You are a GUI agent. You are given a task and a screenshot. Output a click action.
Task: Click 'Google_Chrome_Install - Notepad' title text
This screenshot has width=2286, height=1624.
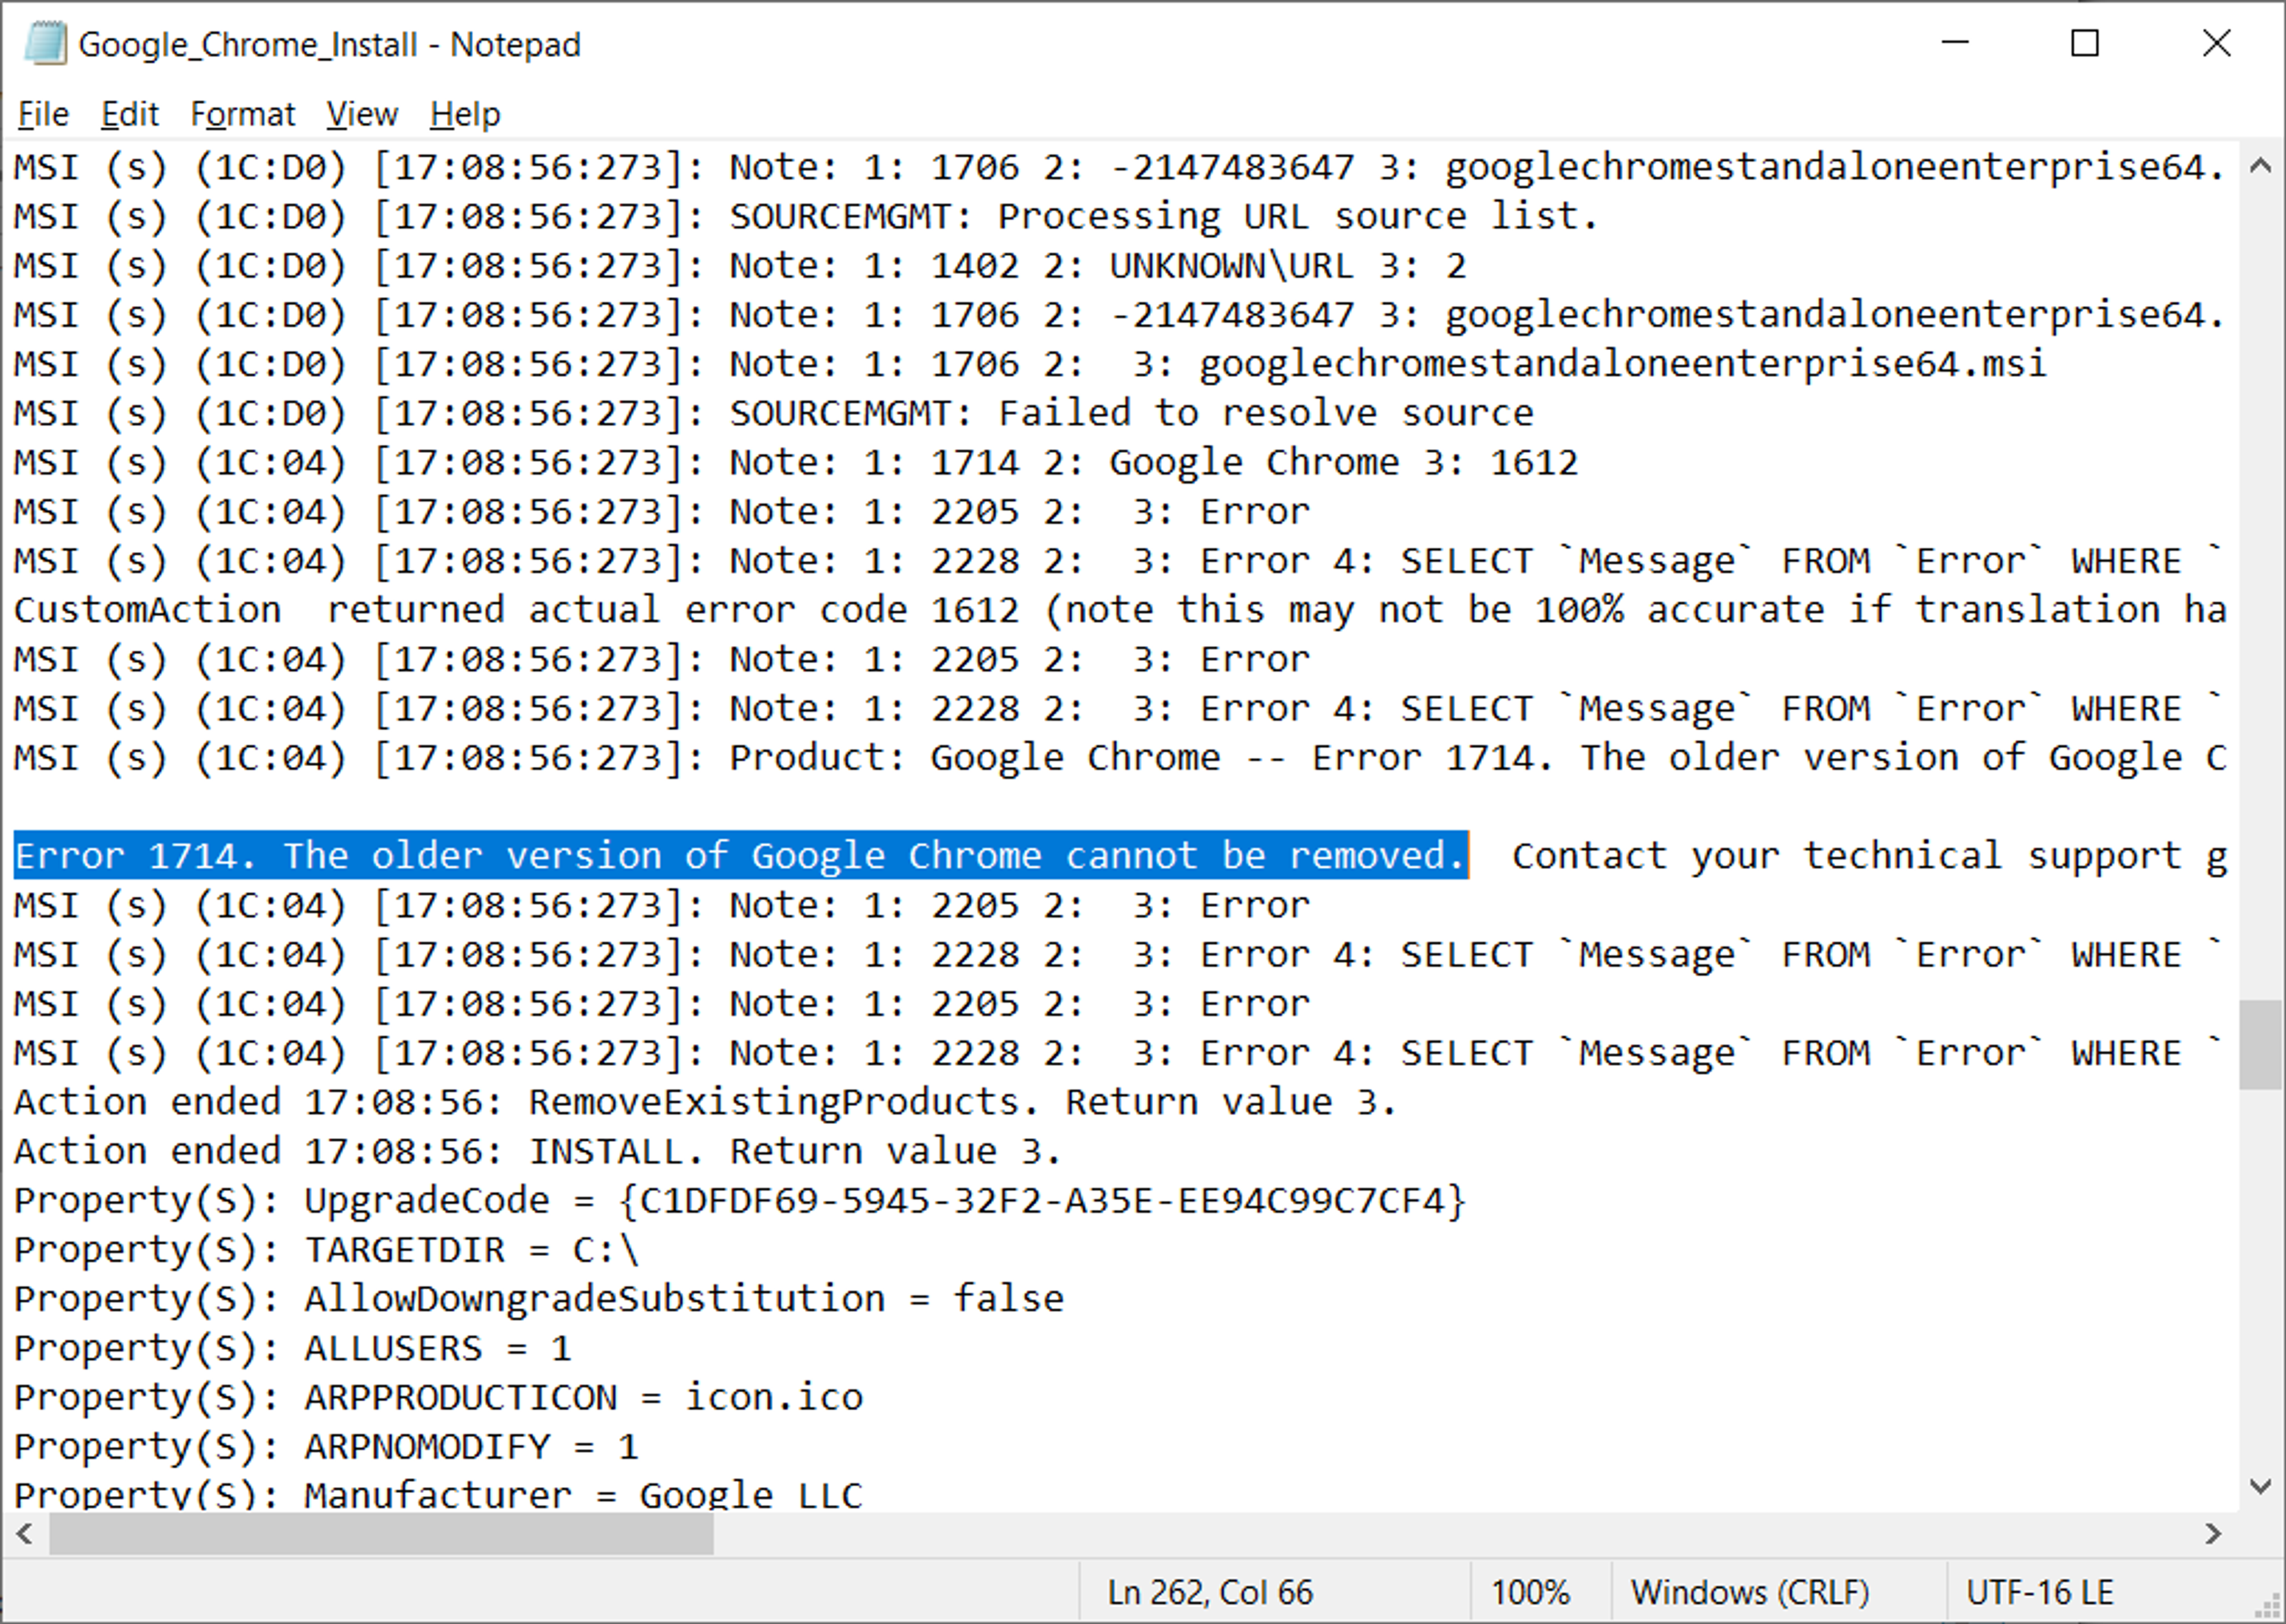[x=330, y=45]
